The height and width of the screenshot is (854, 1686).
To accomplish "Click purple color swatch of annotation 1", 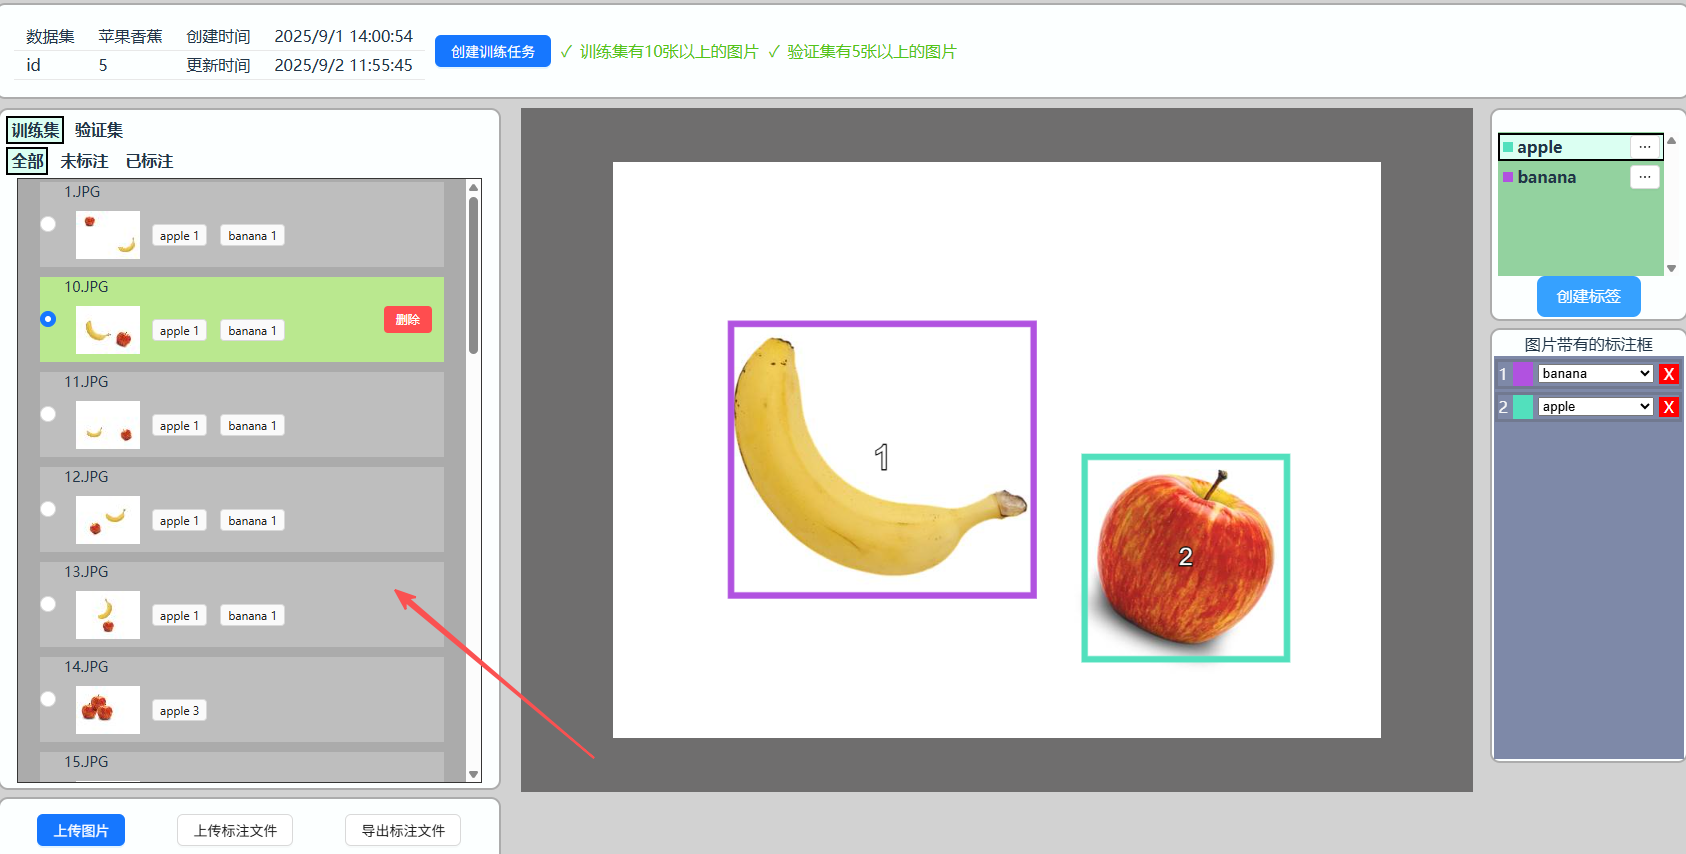I will [x=1523, y=374].
